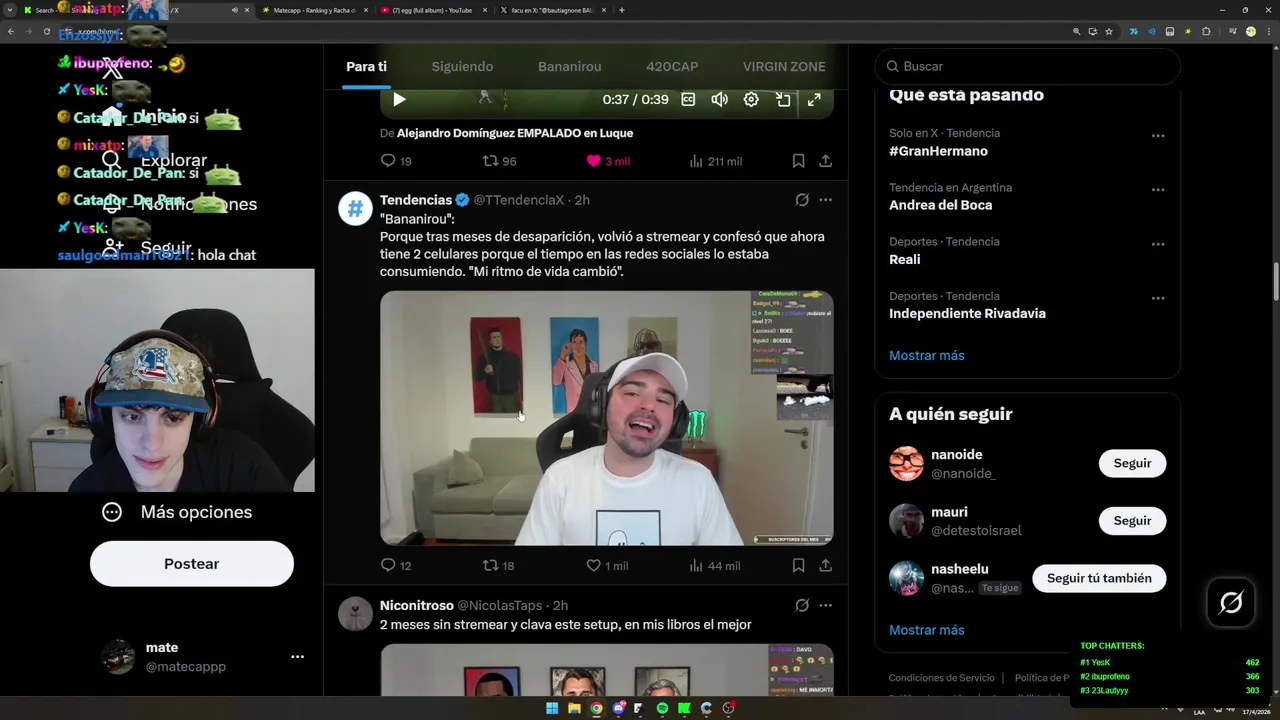Open options for Andrea del Boca trend
1280x720 pixels.
(x=1157, y=189)
